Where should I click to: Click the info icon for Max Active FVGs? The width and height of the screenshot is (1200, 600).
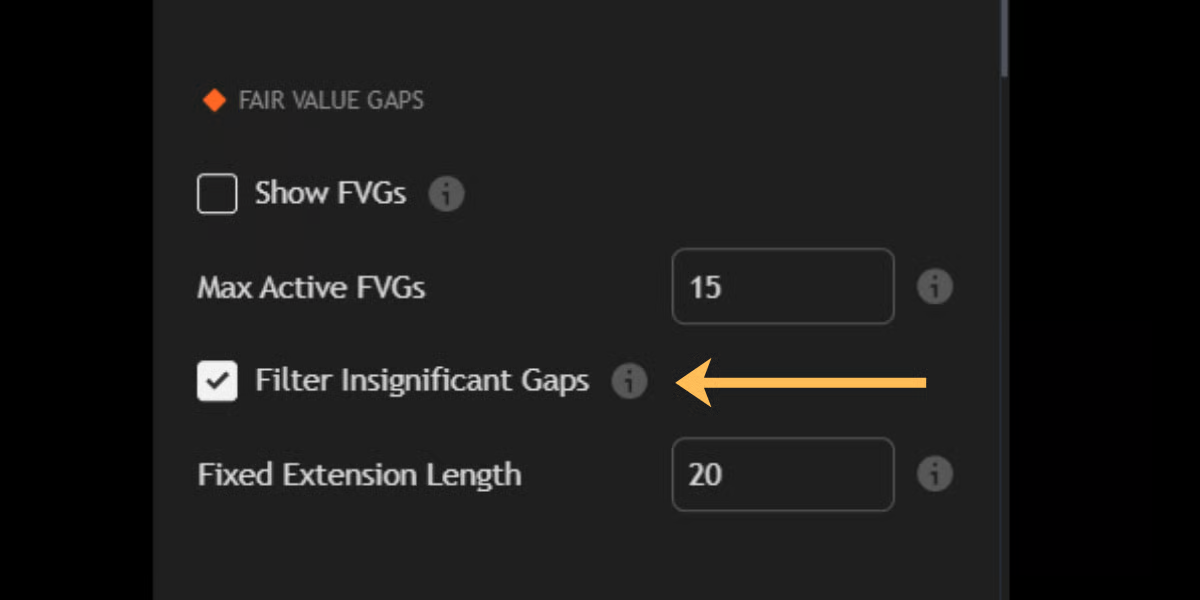pos(935,288)
